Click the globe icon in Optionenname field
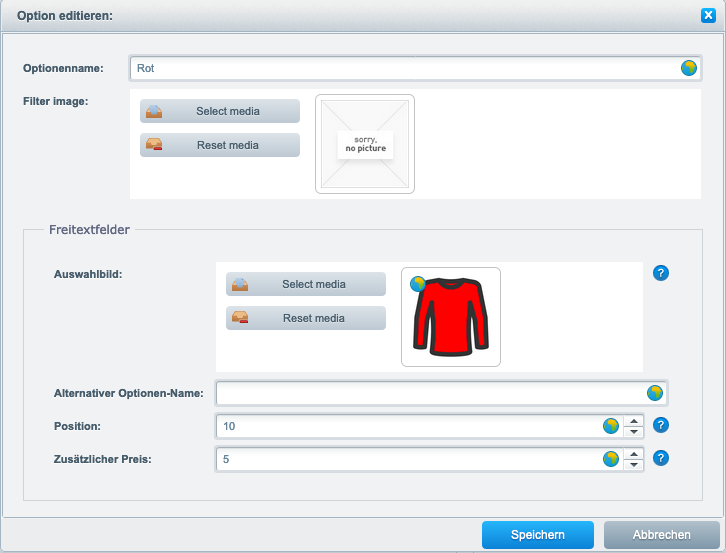 coord(688,68)
